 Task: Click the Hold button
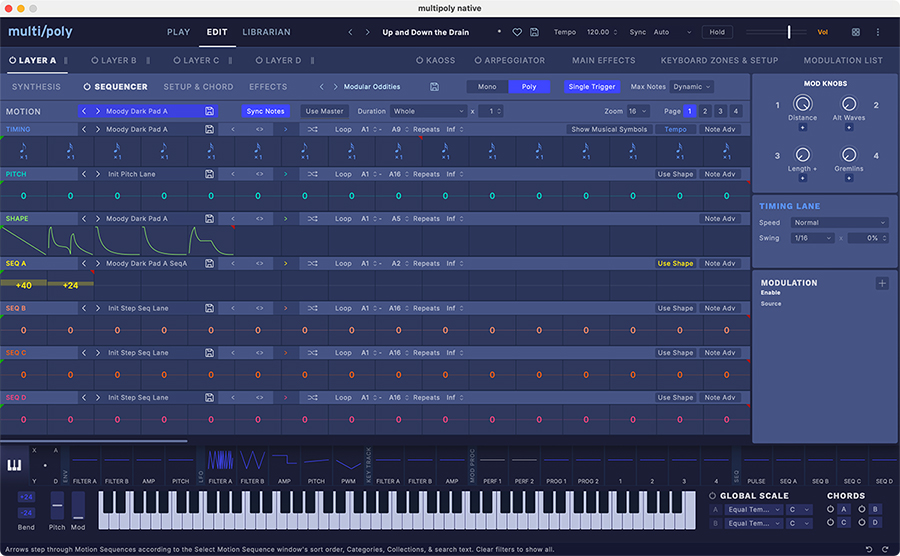pyautogui.click(x=717, y=32)
